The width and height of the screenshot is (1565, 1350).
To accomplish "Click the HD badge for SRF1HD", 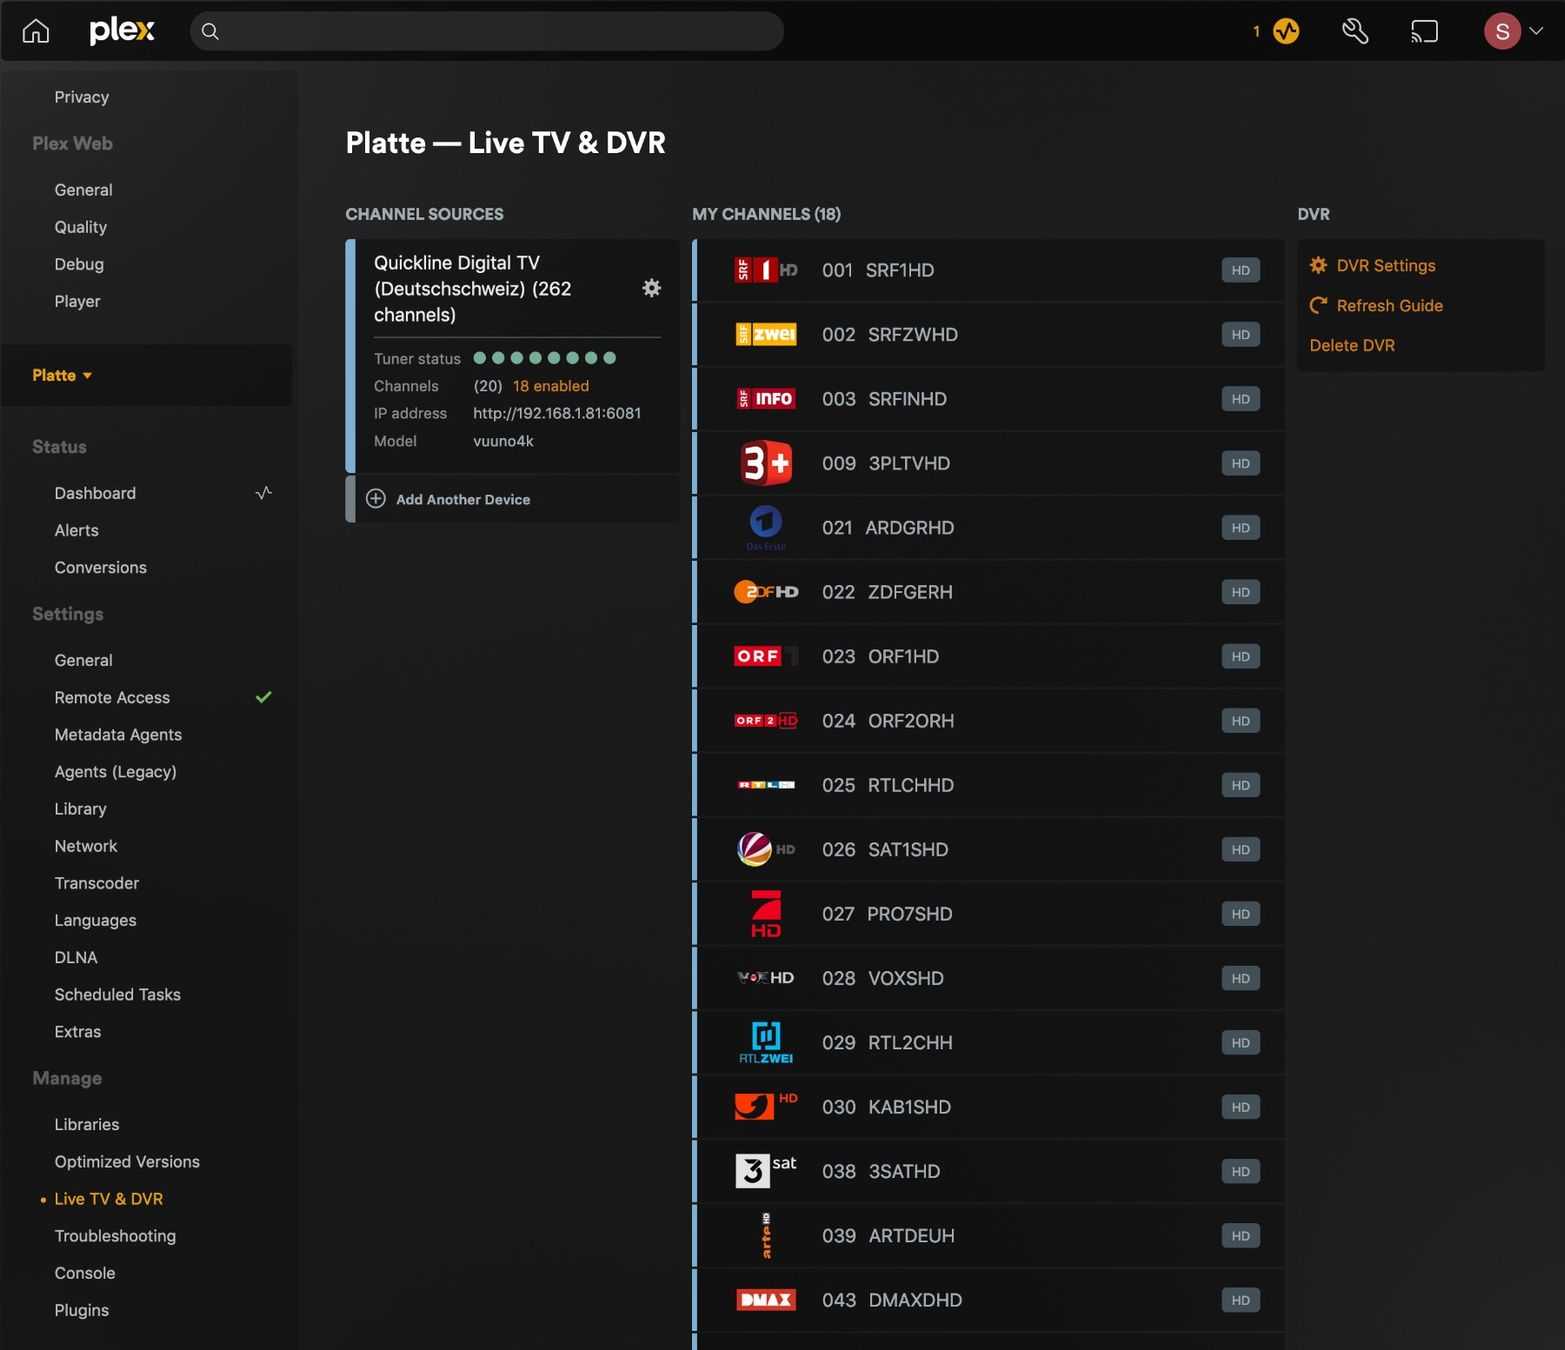I will (1241, 270).
